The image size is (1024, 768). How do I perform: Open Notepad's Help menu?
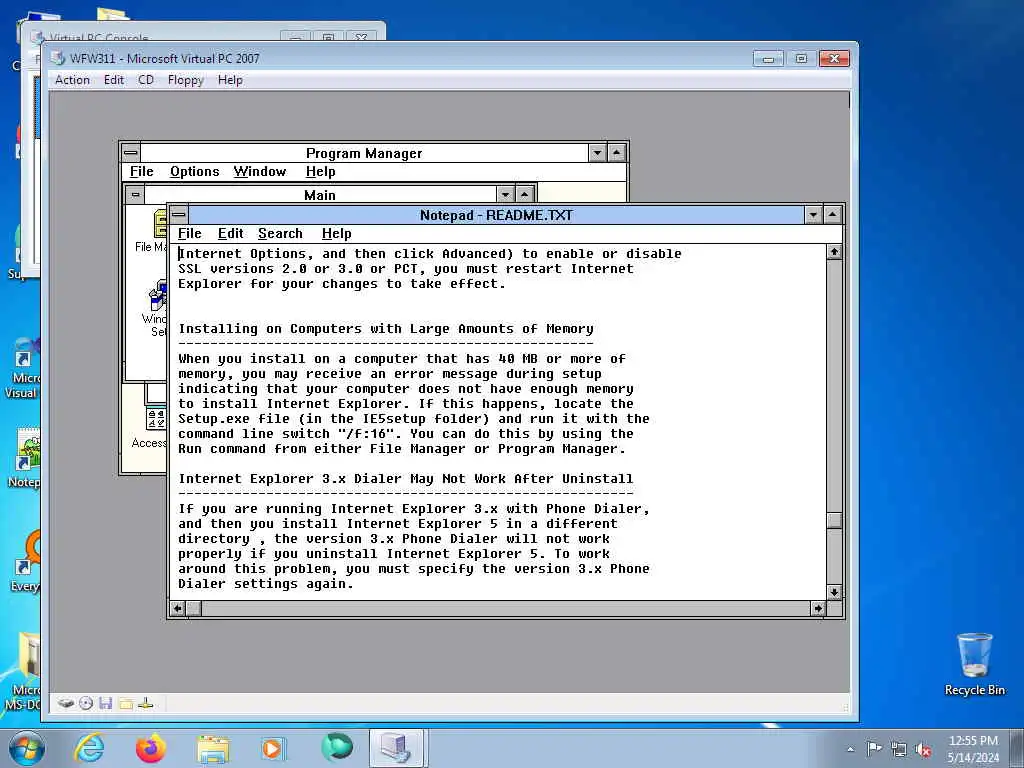pyautogui.click(x=336, y=234)
